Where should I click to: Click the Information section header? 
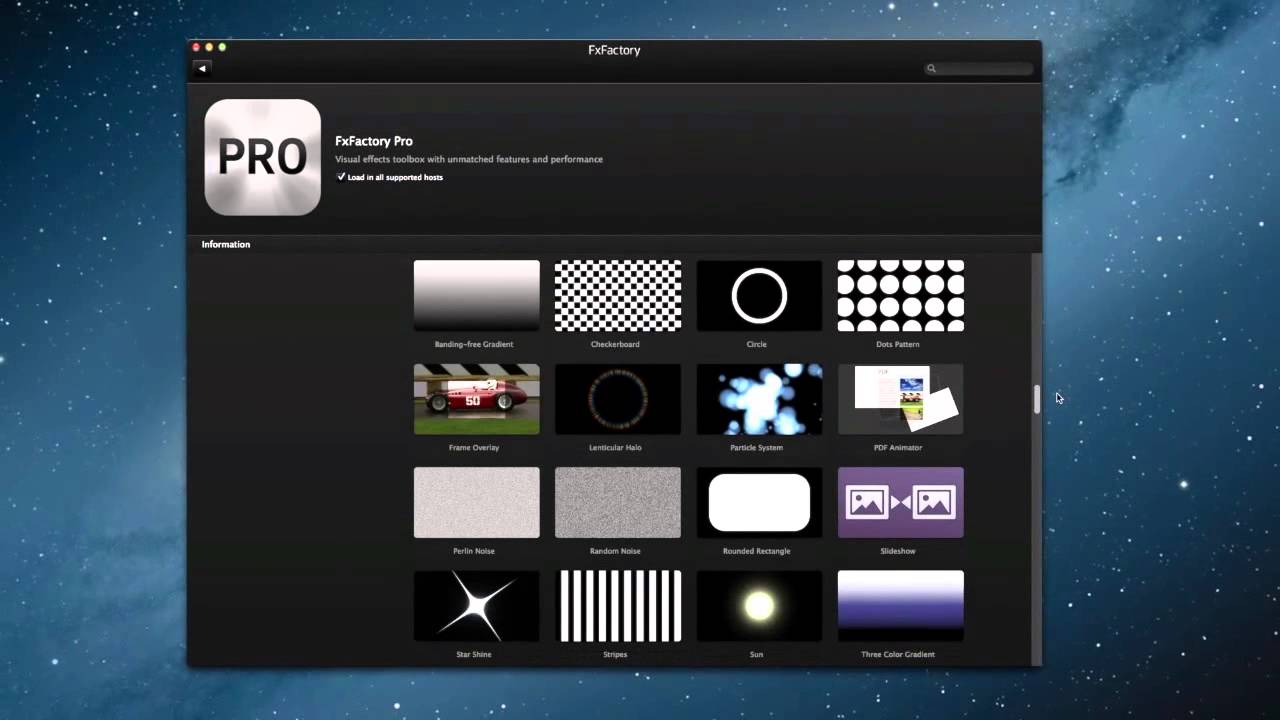[226, 244]
